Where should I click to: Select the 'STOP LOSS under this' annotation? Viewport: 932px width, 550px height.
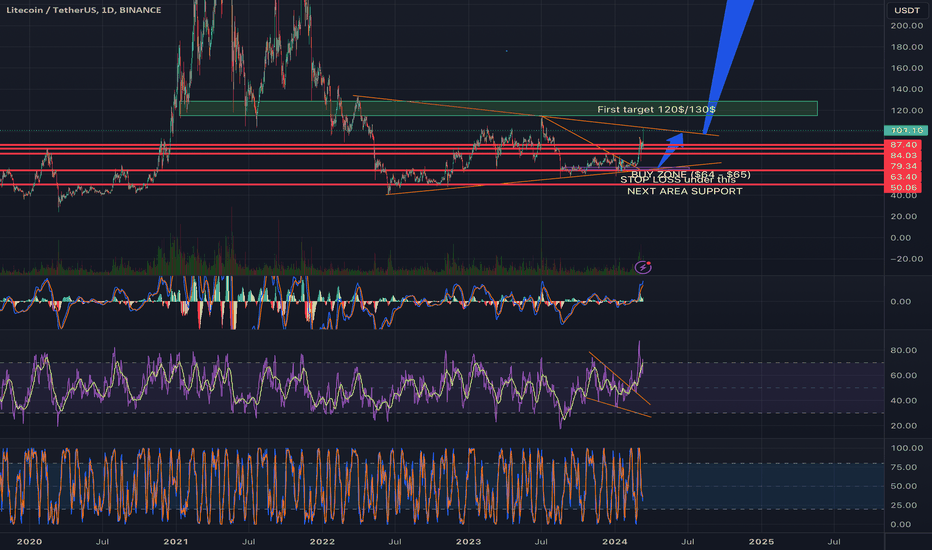pos(678,180)
